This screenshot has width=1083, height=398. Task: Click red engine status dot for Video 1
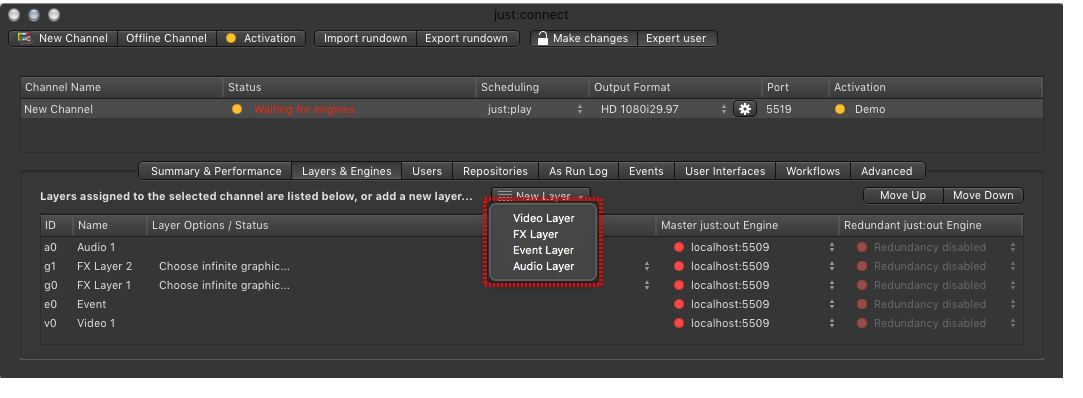678,323
